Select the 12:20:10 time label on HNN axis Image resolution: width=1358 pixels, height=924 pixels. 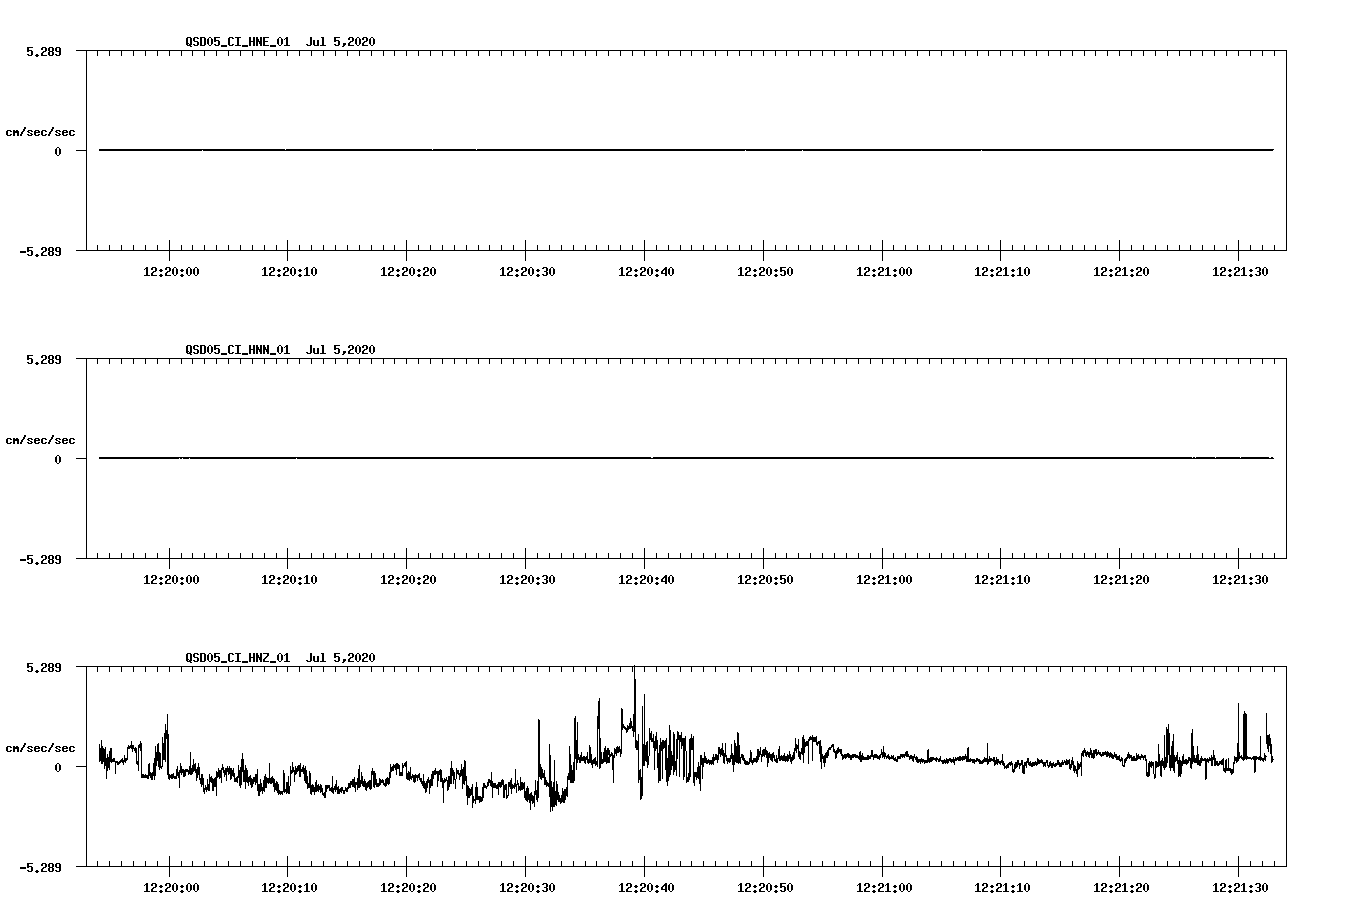[289, 579]
